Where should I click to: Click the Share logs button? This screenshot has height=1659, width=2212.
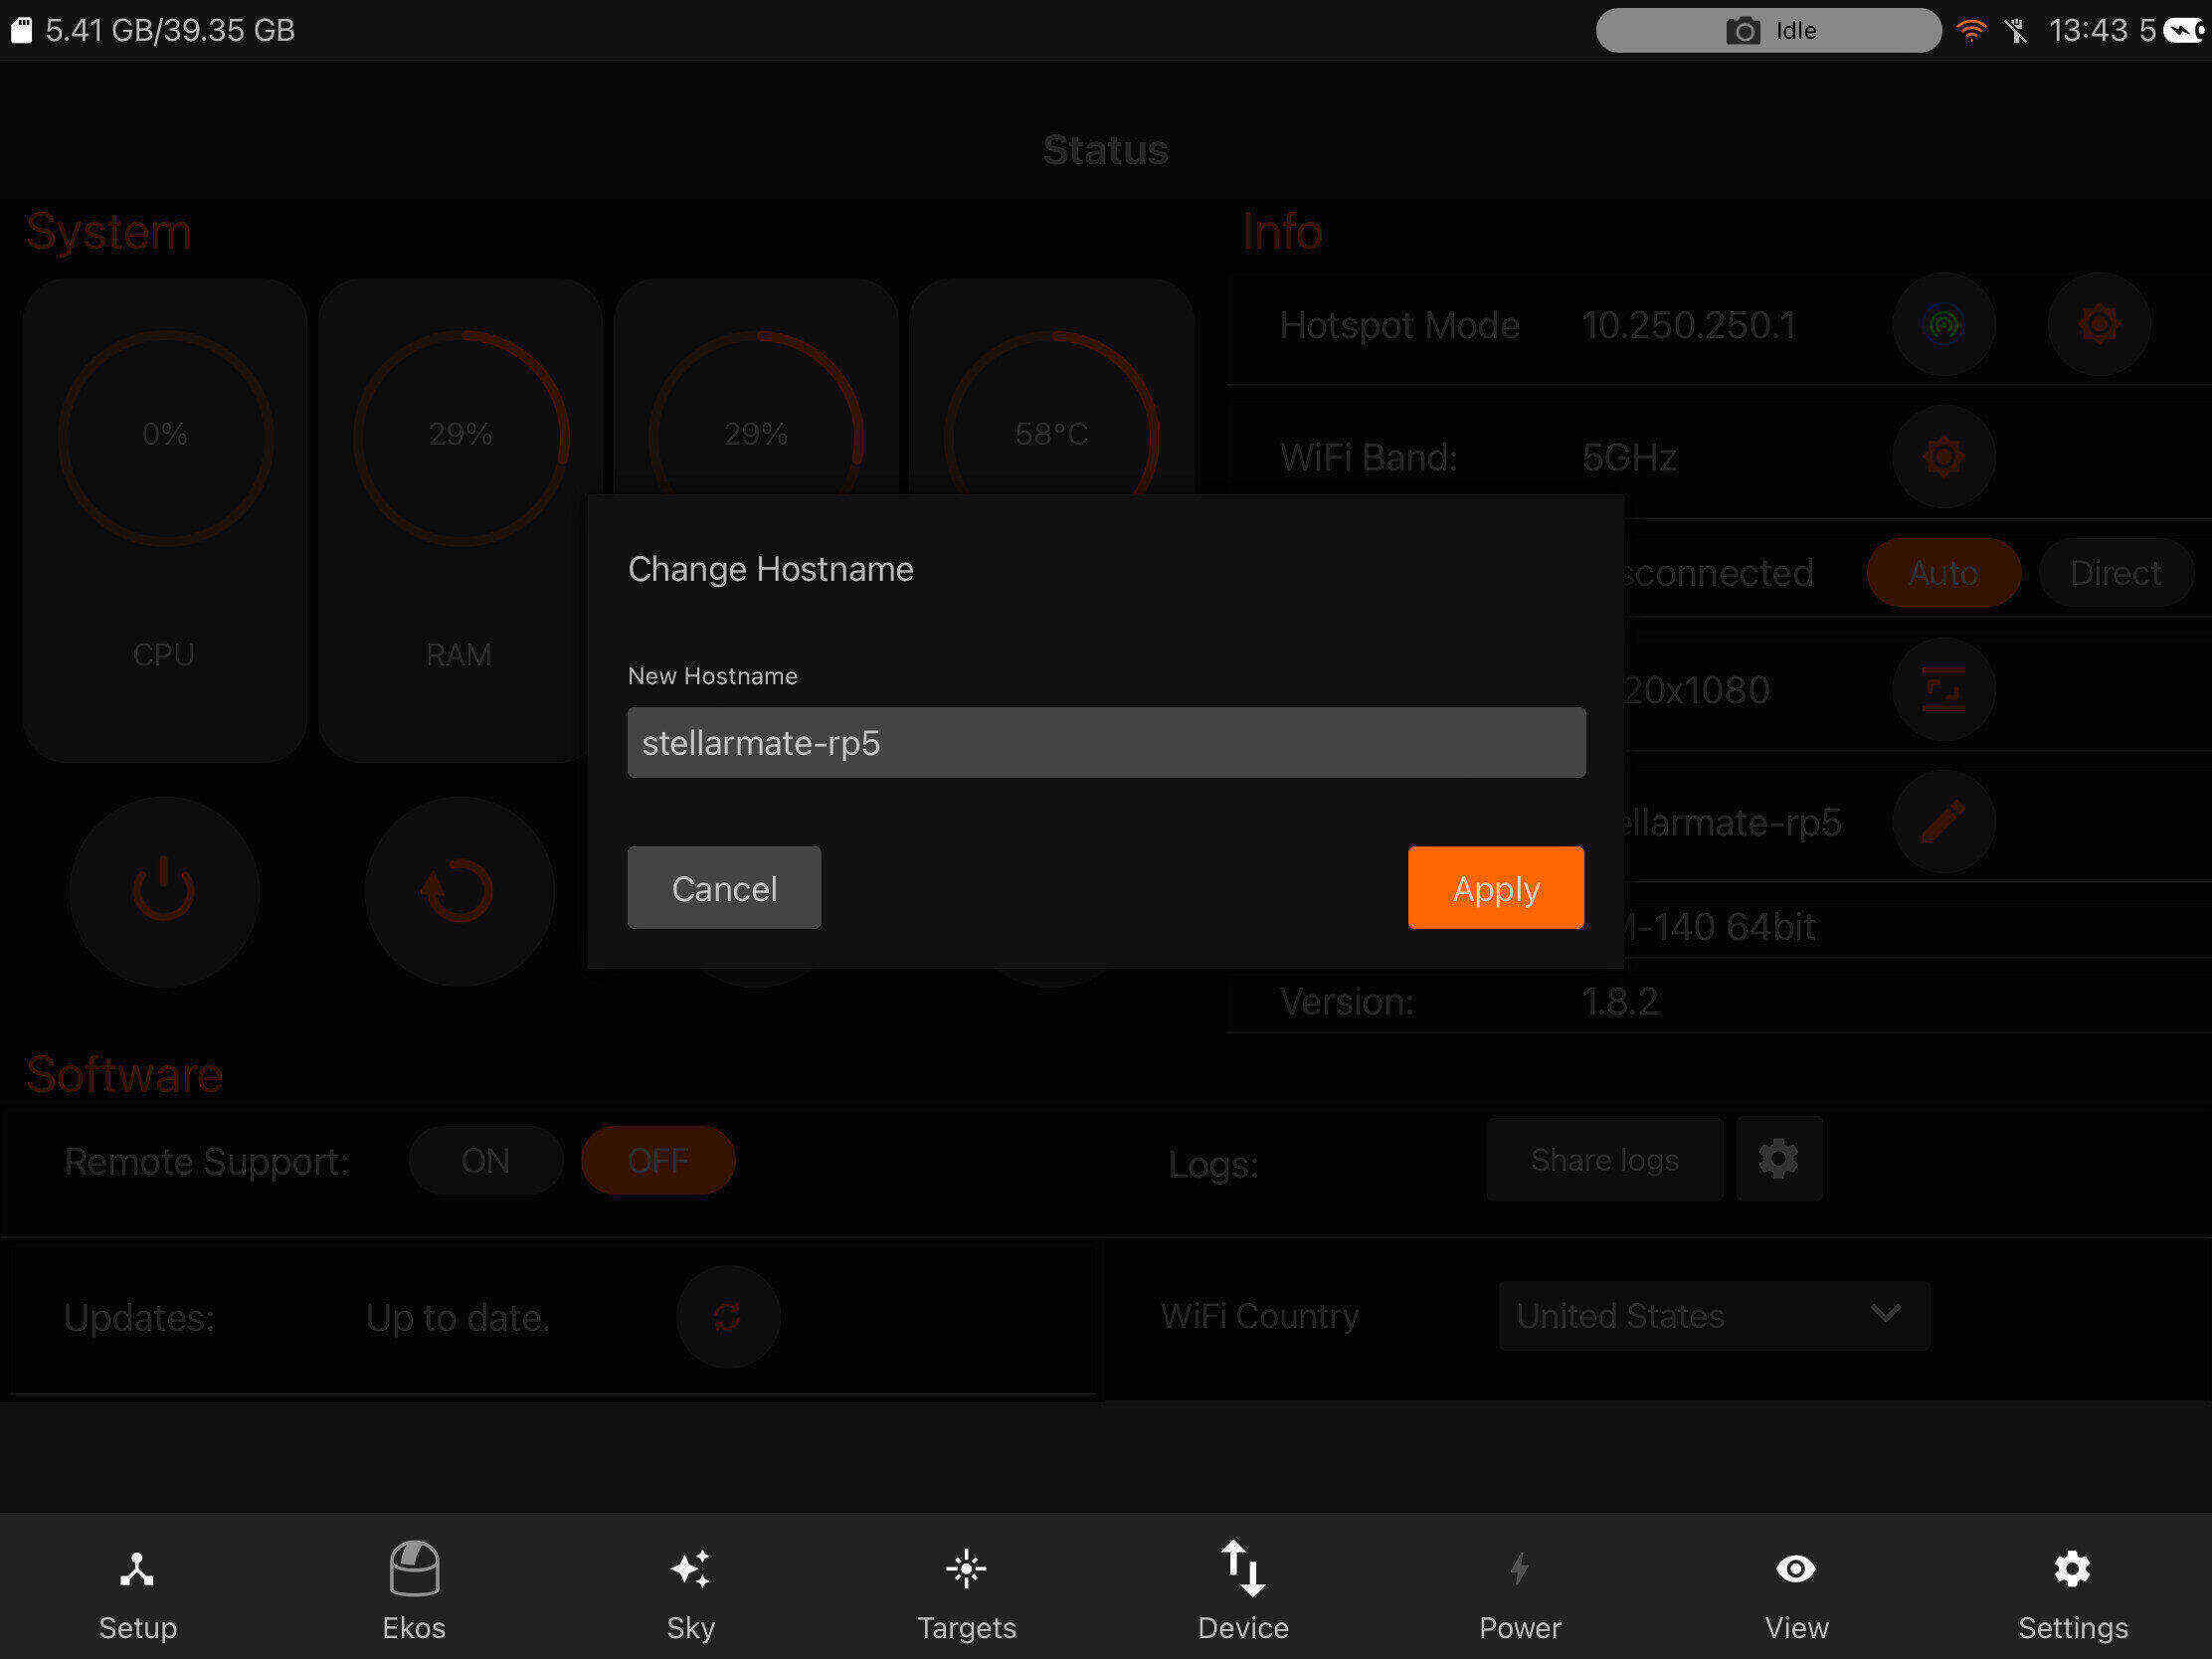pyautogui.click(x=1605, y=1159)
